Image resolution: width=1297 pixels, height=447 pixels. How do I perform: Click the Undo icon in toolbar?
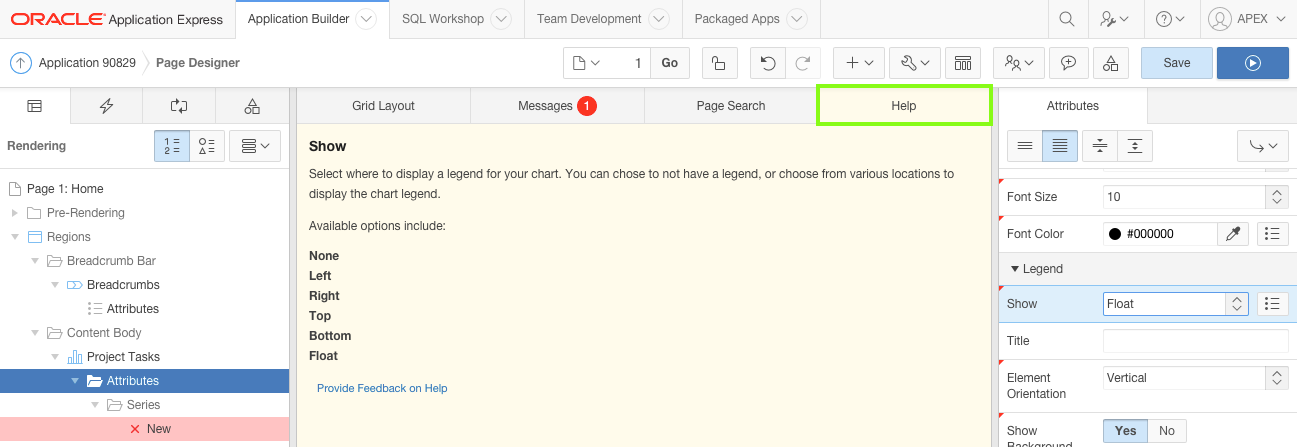click(x=768, y=63)
